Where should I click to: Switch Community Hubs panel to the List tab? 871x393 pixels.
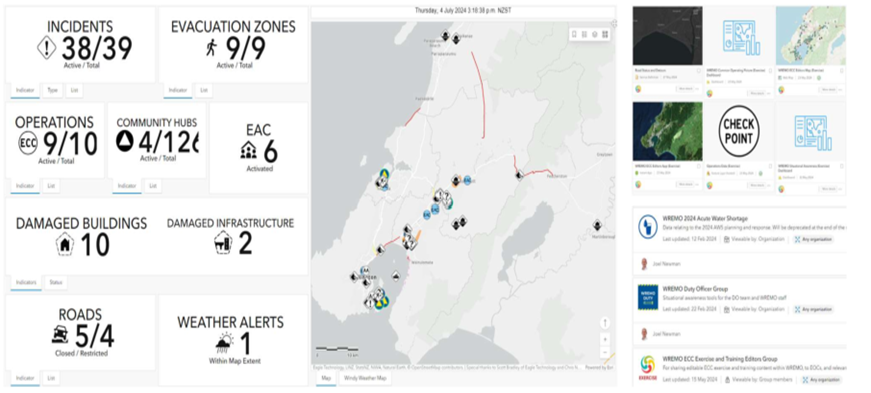[x=153, y=186]
